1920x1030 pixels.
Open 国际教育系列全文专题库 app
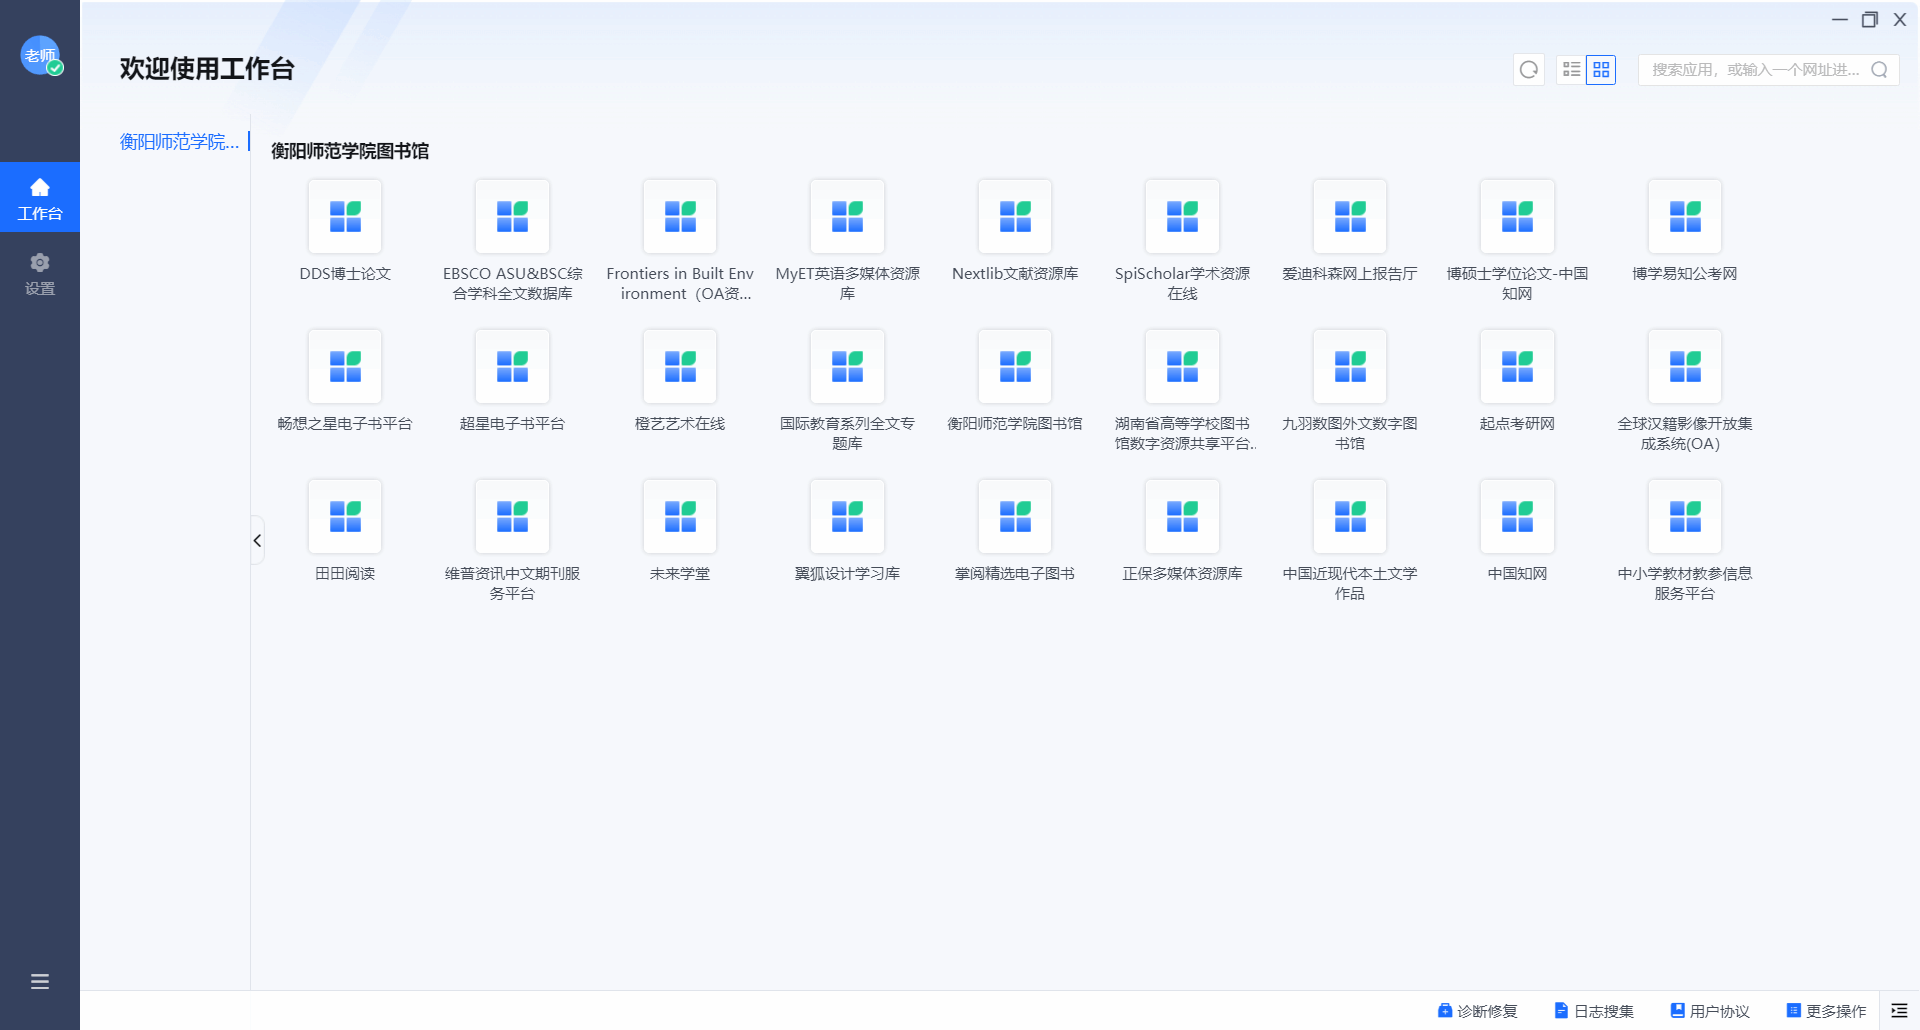pyautogui.click(x=847, y=366)
